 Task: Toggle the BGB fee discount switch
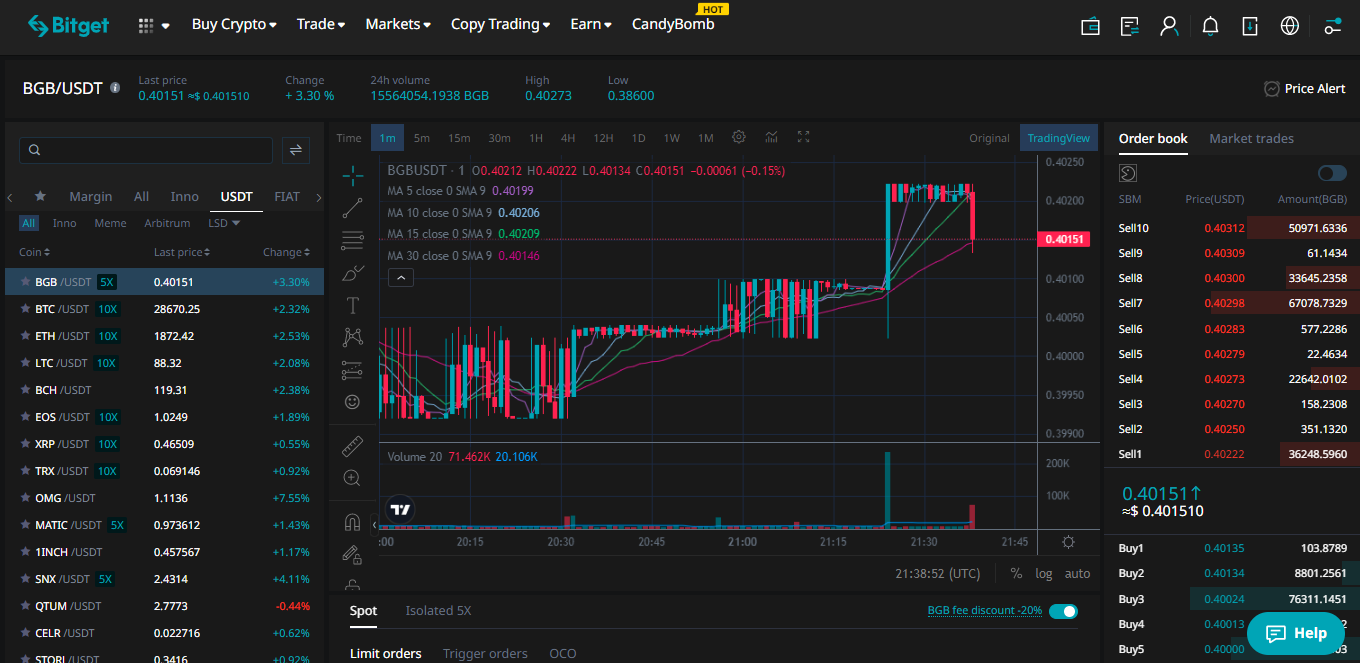point(1063,611)
